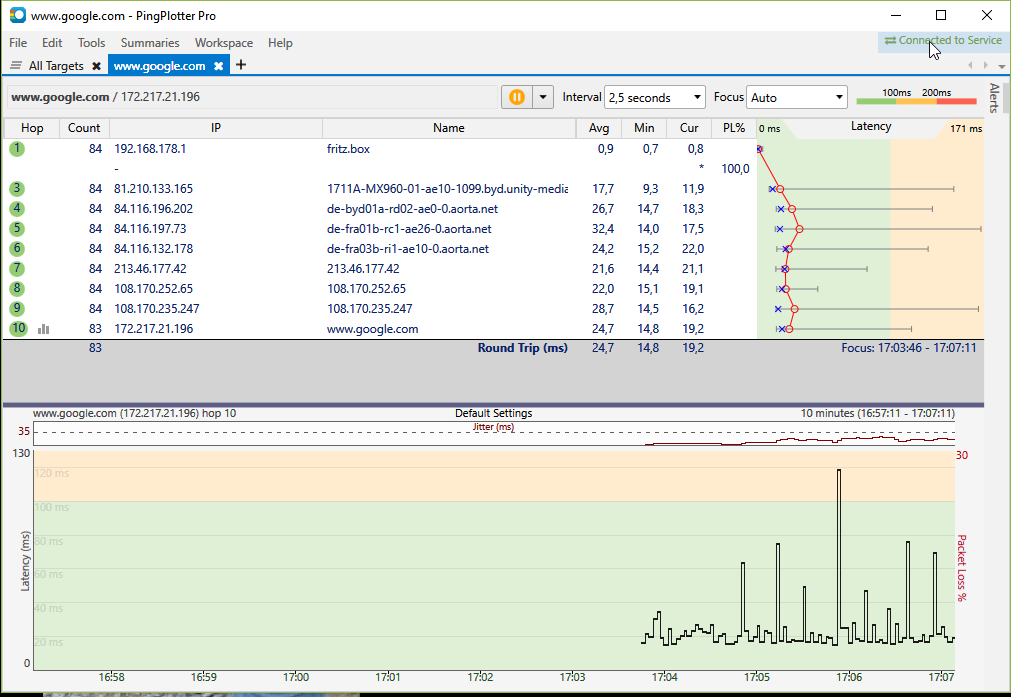Image resolution: width=1011 pixels, height=697 pixels.
Task: Click the Focus time range text
Action: click(x=908, y=348)
